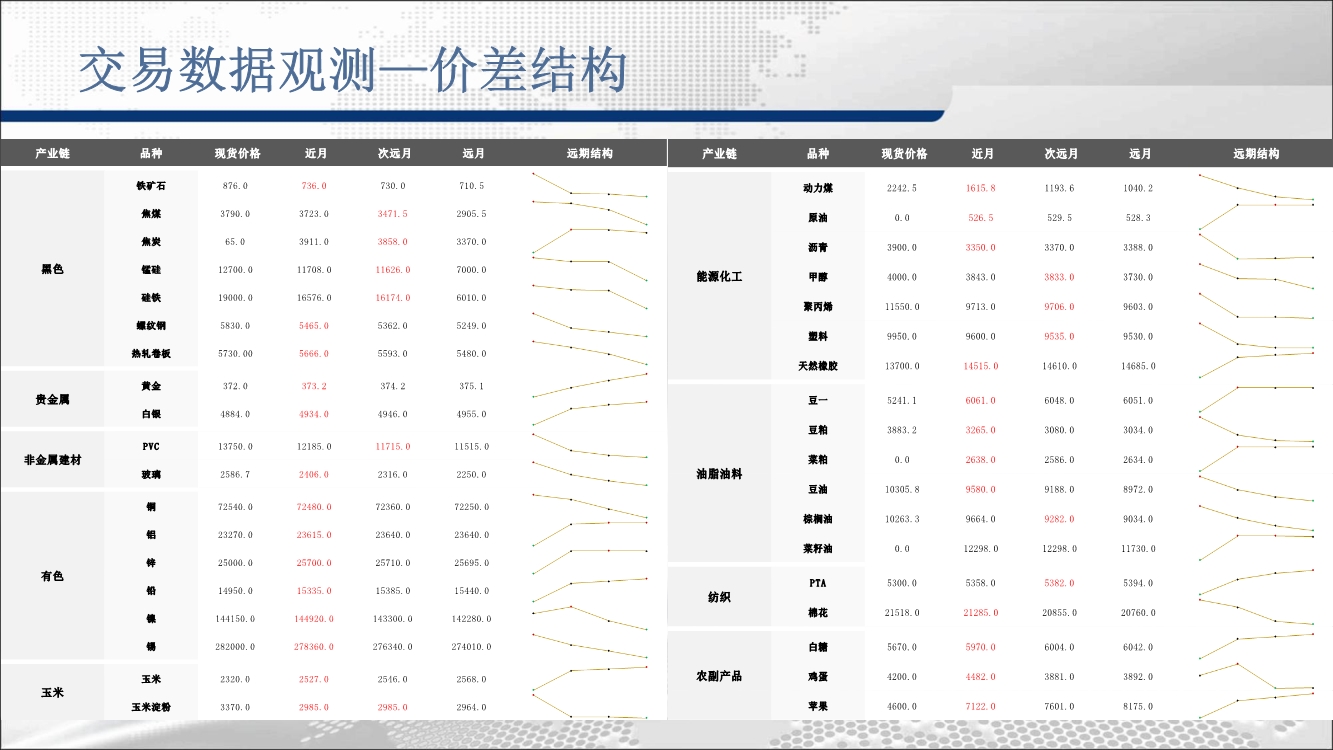Image resolution: width=1333 pixels, height=750 pixels.
Task: Open the 鸡蛋 forward structure sparkline
Action: coord(1257,677)
